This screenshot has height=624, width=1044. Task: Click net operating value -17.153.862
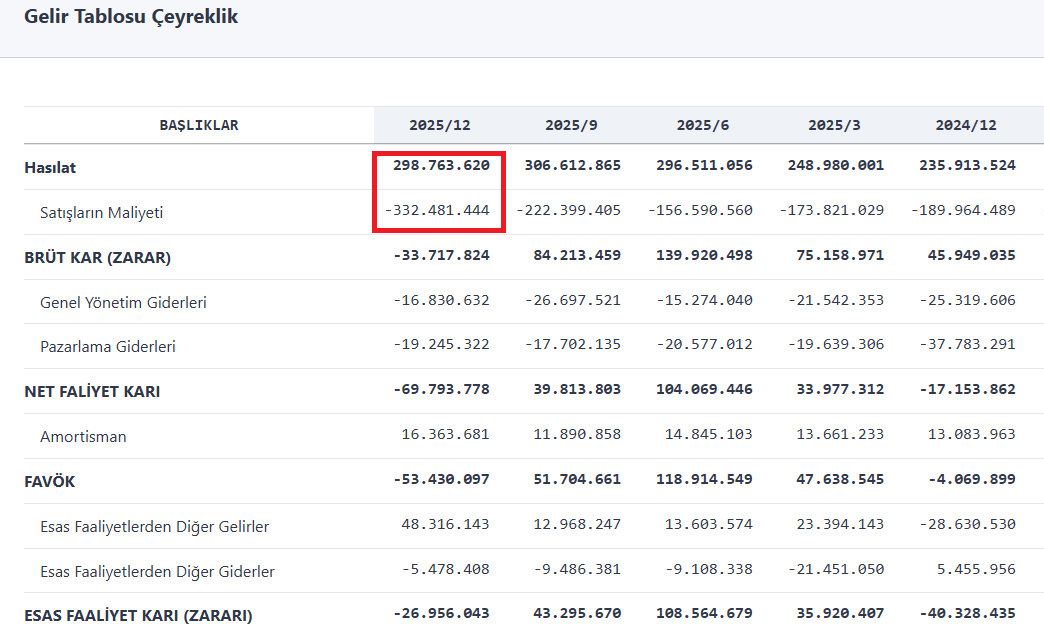tap(967, 389)
